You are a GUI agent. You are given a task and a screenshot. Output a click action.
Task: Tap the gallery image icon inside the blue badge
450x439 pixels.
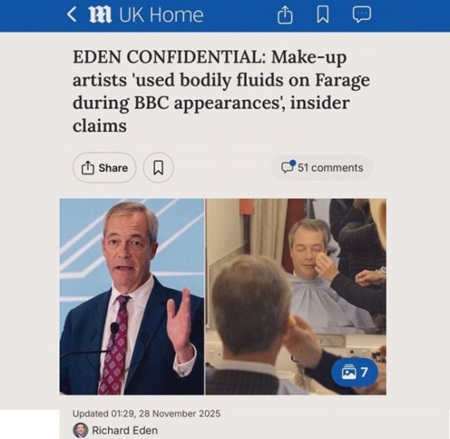tap(348, 372)
